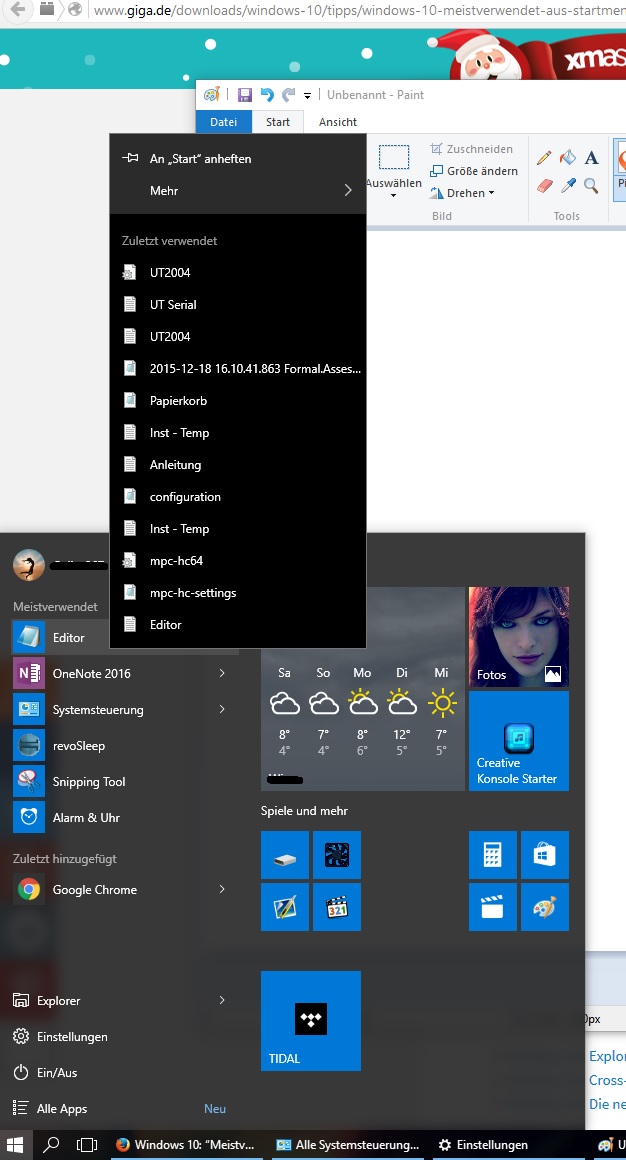
Task: Open the drive tile under Spiele und mehr
Action: point(285,854)
